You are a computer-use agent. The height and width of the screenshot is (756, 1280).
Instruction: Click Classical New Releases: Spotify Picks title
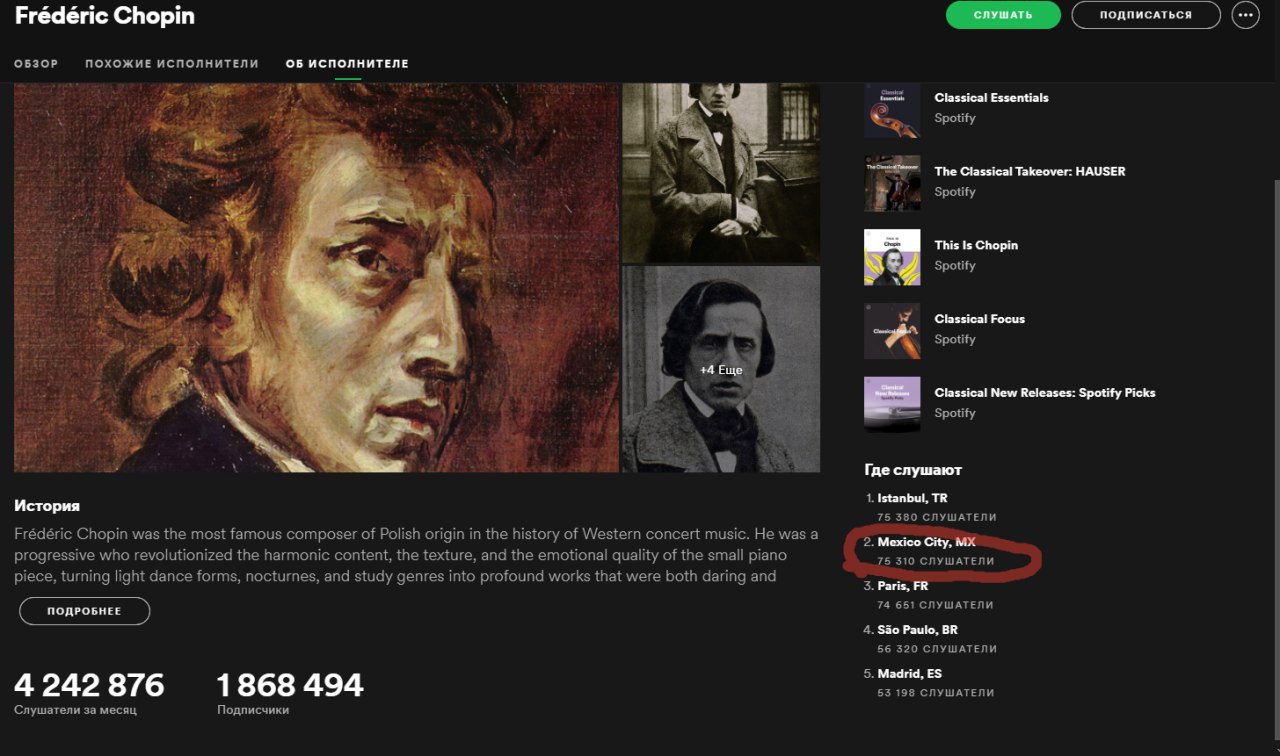point(1045,393)
